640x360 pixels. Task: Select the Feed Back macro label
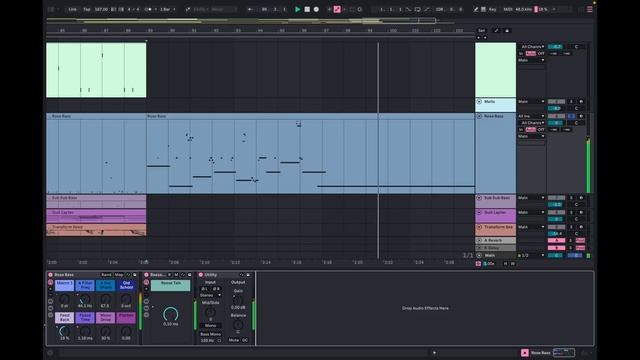tap(64, 318)
